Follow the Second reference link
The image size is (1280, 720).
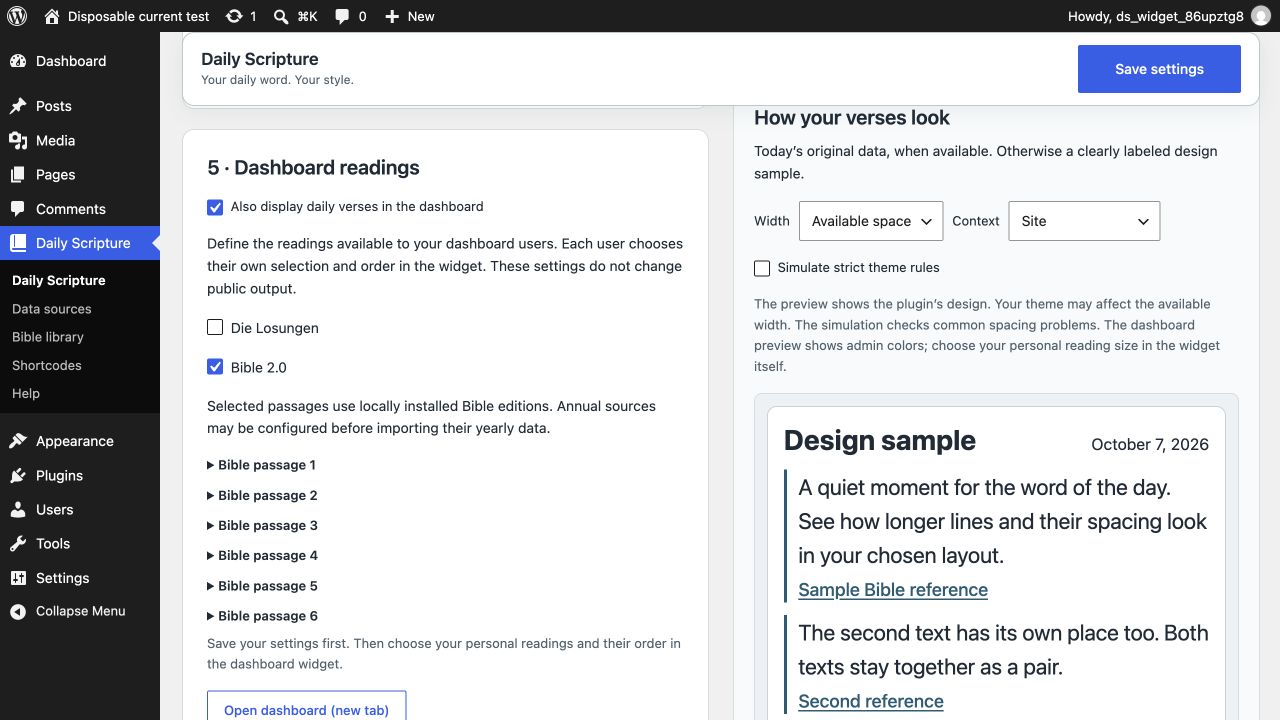click(x=871, y=702)
